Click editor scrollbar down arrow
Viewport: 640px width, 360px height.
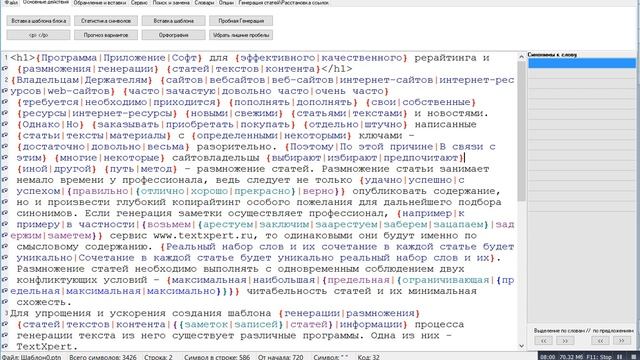522,346
